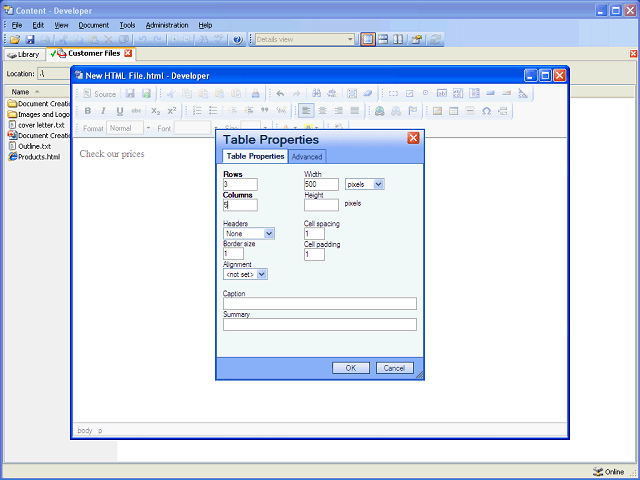Image resolution: width=640 pixels, height=480 pixels.
Task: Click the Superscript icon
Action: click(x=172, y=111)
